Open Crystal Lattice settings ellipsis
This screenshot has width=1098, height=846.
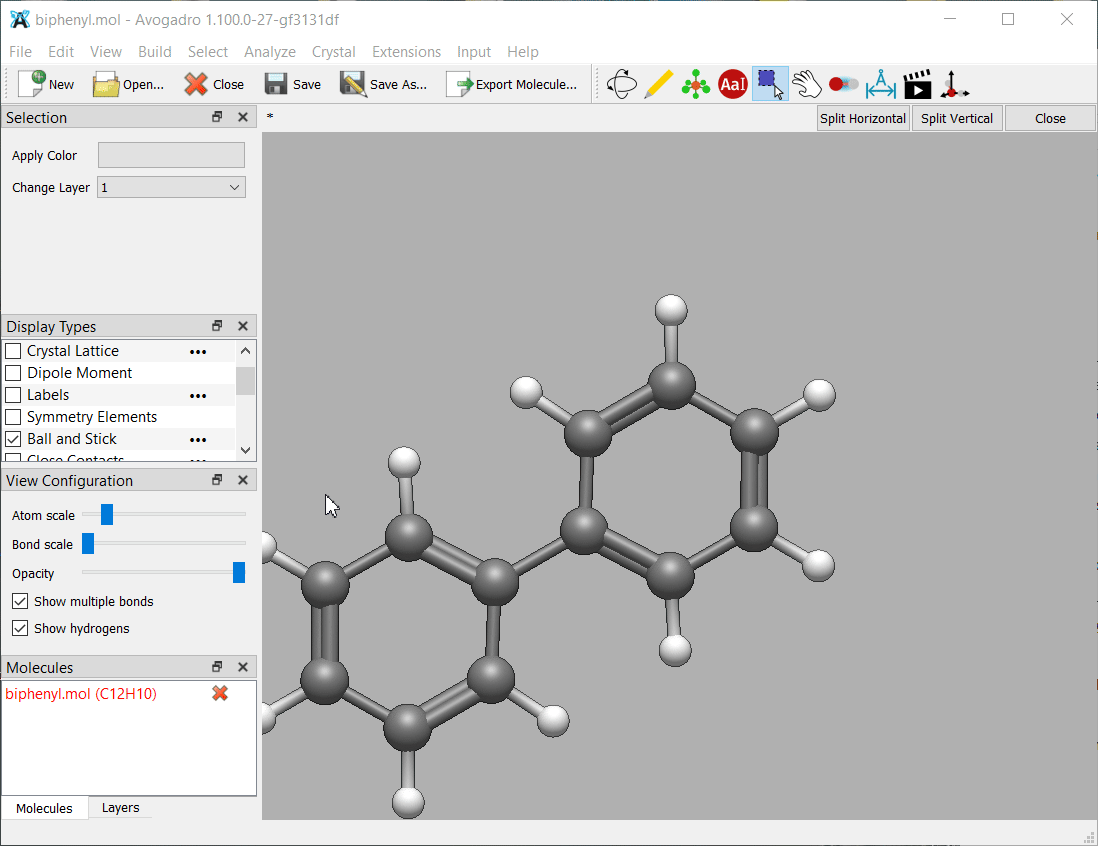[x=198, y=352]
